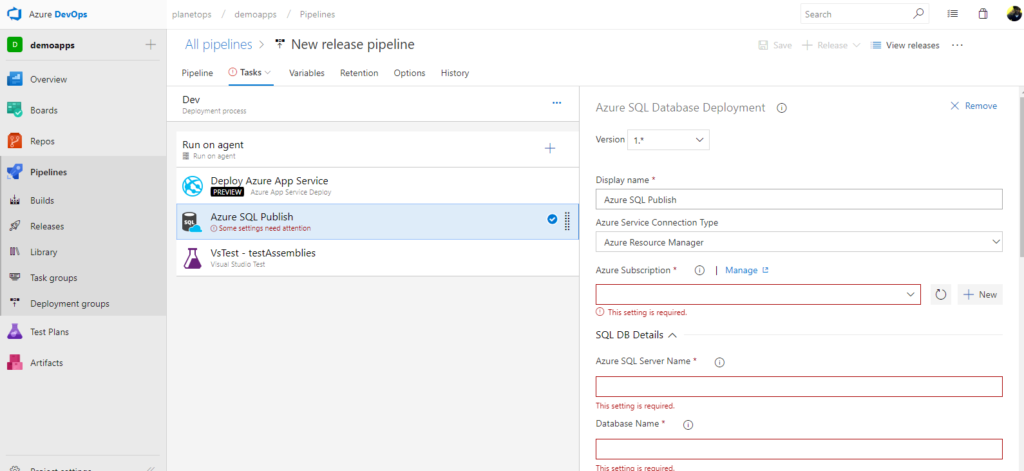Image resolution: width=1024 pixels, height=471 pixels.
Task: Open the task Version dropdown
Action: coord(668,140)
